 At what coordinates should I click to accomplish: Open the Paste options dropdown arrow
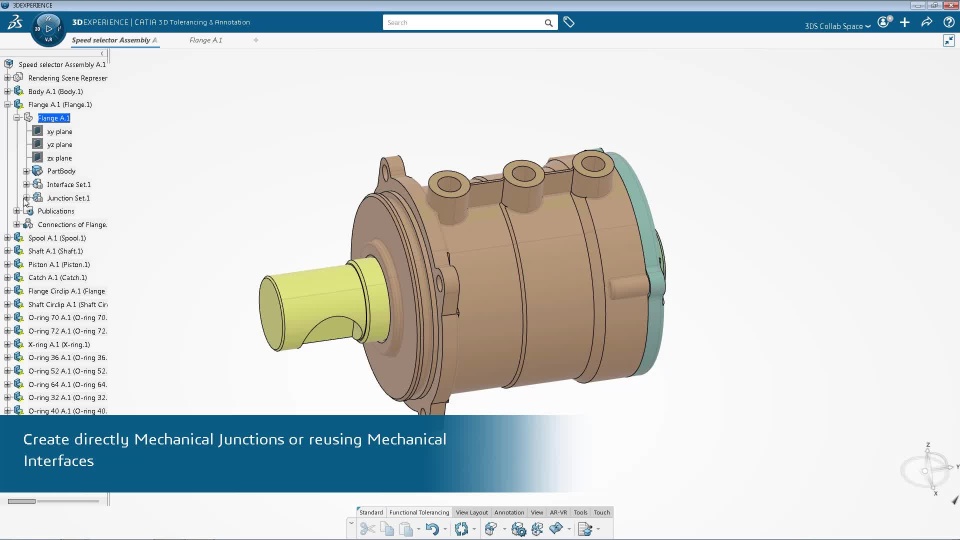[x=419, y=529]
